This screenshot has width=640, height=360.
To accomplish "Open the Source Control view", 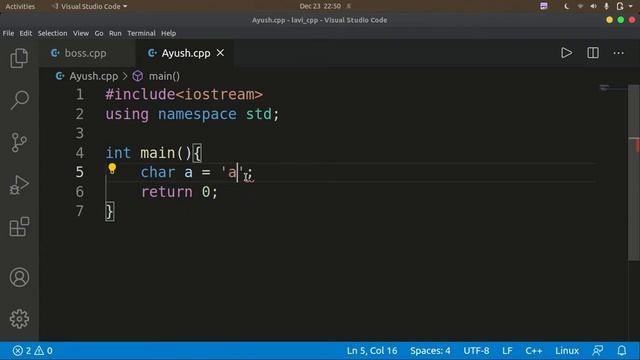I will pyautogui.click(x=19, y=142).
